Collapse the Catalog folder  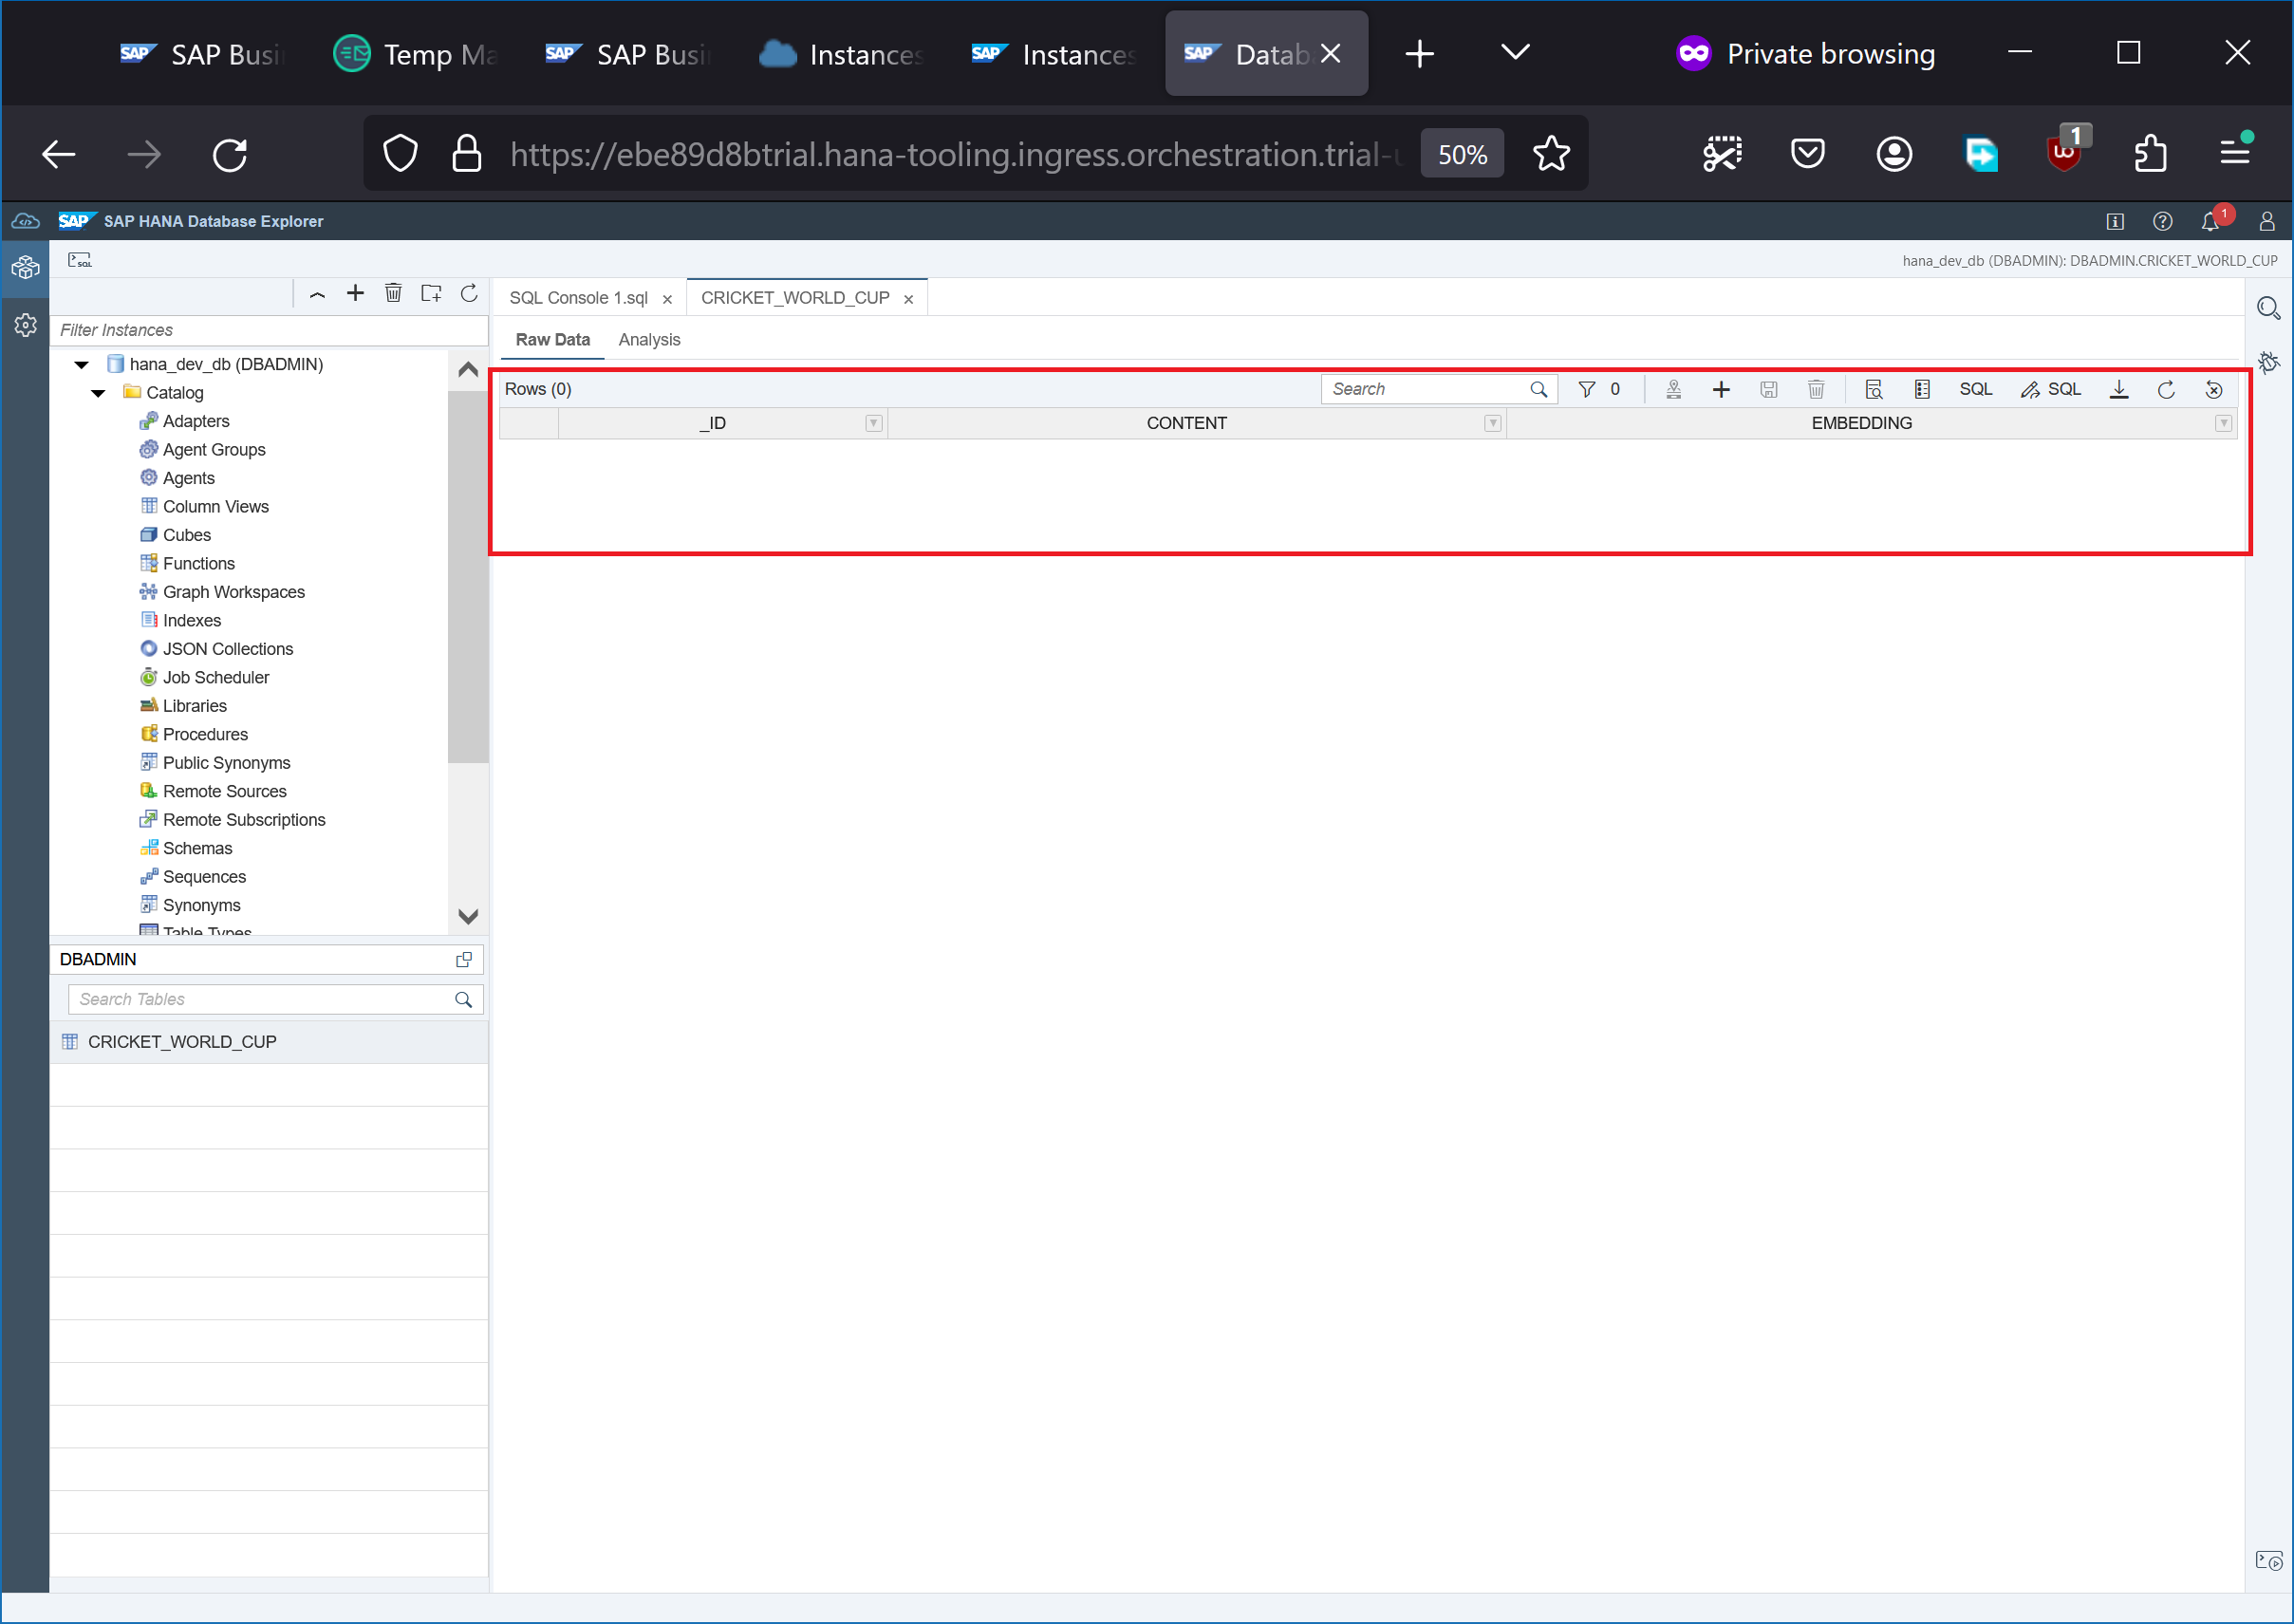(98, 393)
